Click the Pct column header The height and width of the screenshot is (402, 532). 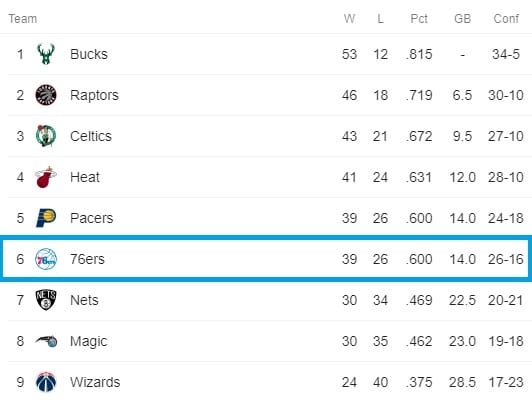pyautogui.click(x=419, y=18)
